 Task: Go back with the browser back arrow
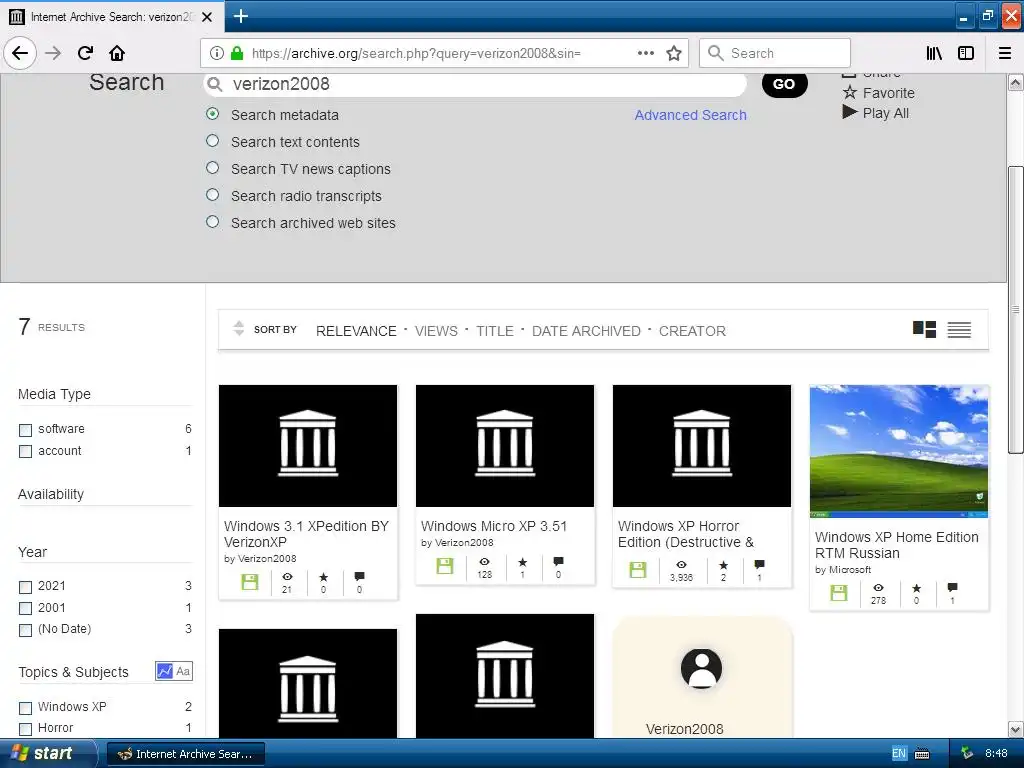20,53
